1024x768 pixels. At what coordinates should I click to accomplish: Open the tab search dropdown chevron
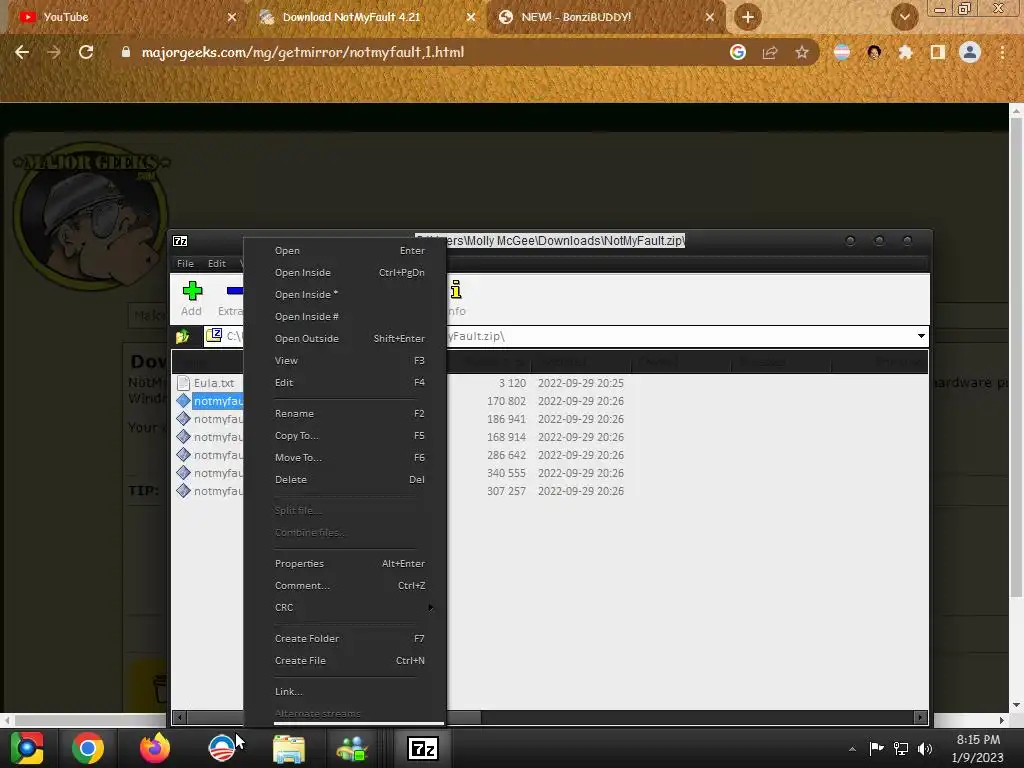coord(904,17)
